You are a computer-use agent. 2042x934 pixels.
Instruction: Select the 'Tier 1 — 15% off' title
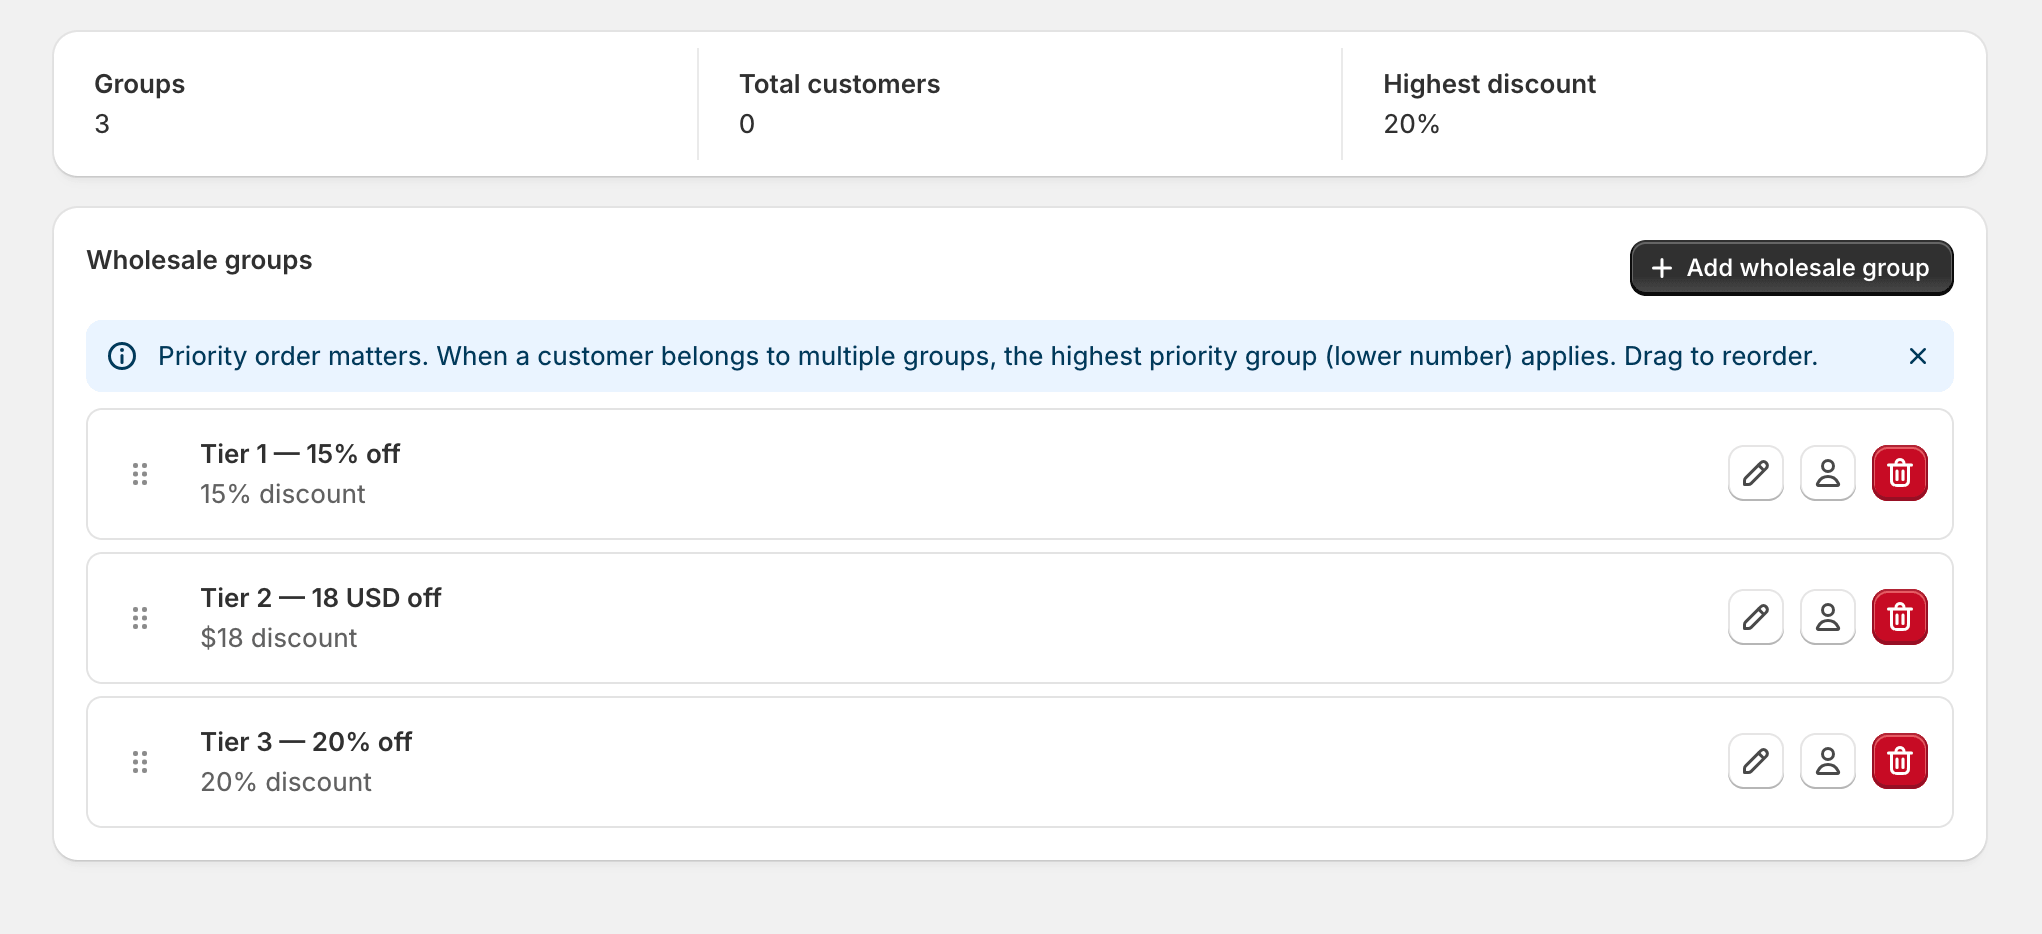click(x=300, y=454)
